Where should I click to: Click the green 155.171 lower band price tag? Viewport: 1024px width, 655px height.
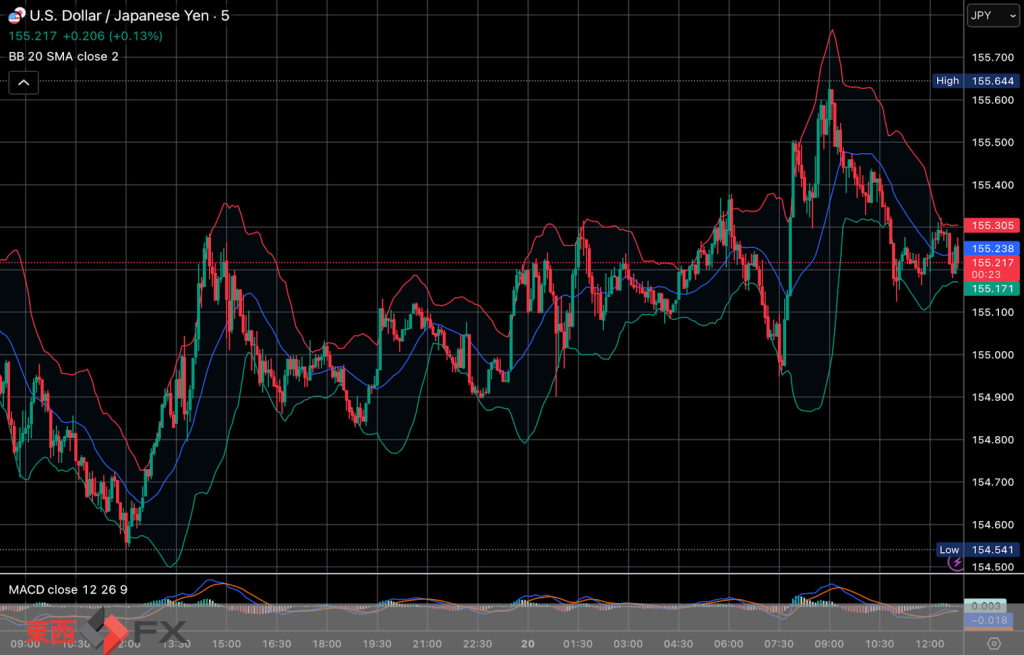click(x=989, y=288)
